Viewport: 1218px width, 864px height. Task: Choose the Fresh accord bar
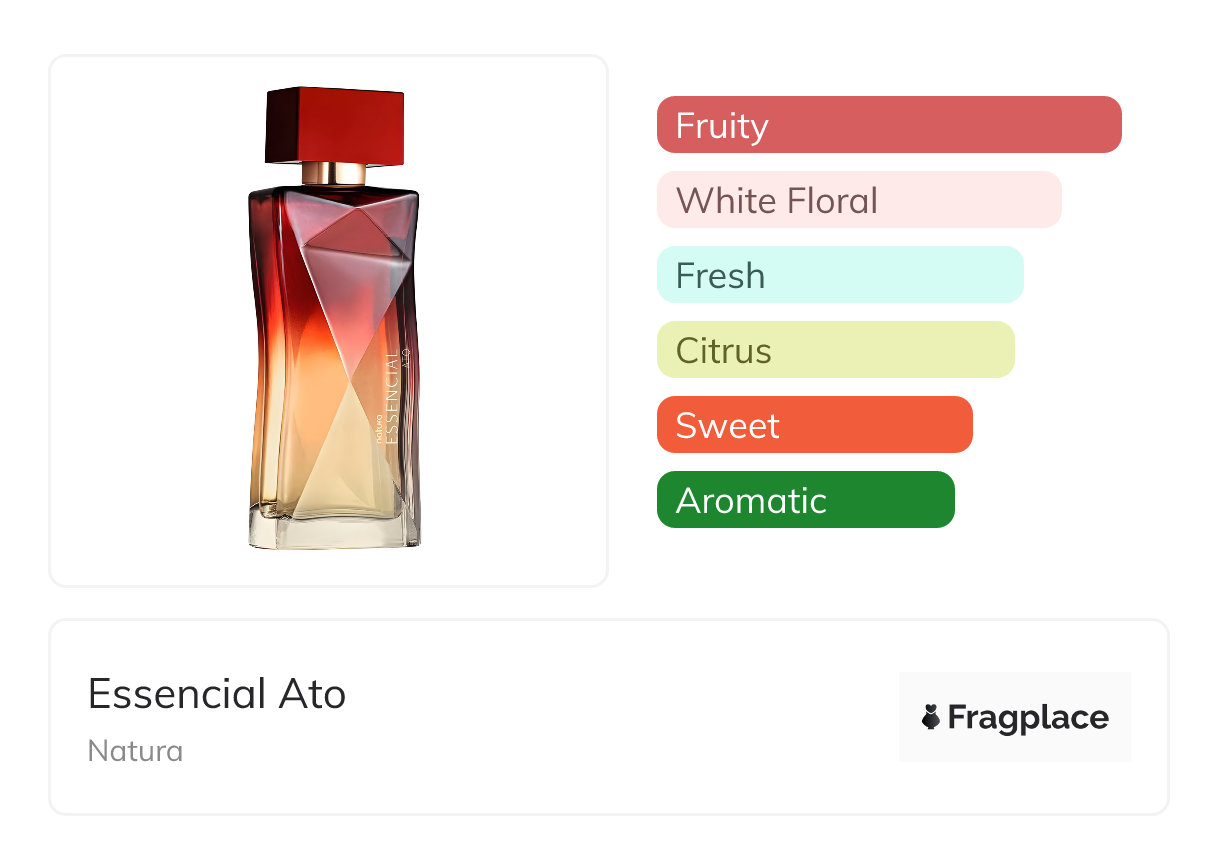[x=839, y=275]
